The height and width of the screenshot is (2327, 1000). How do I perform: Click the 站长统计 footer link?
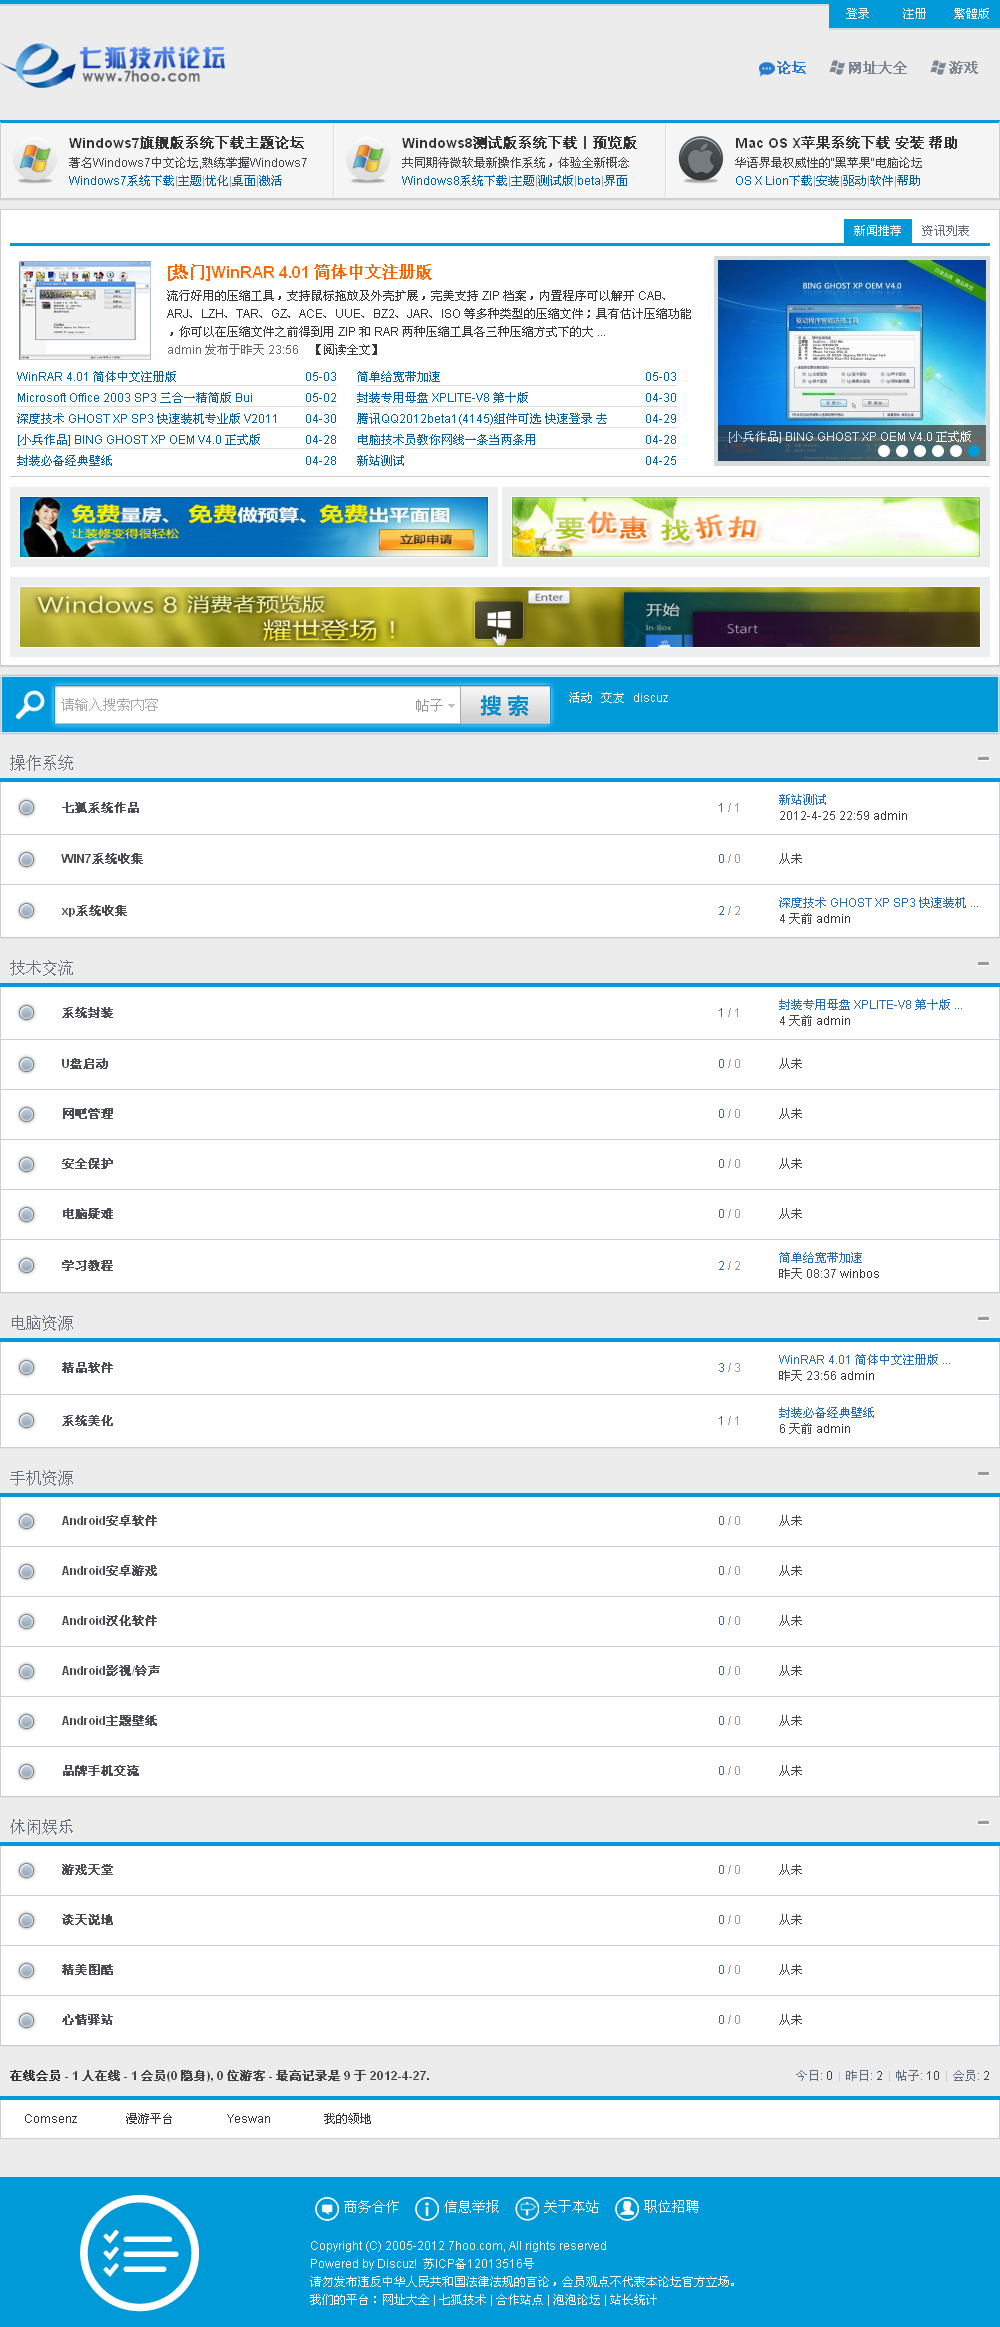(x=634, y=2300)
